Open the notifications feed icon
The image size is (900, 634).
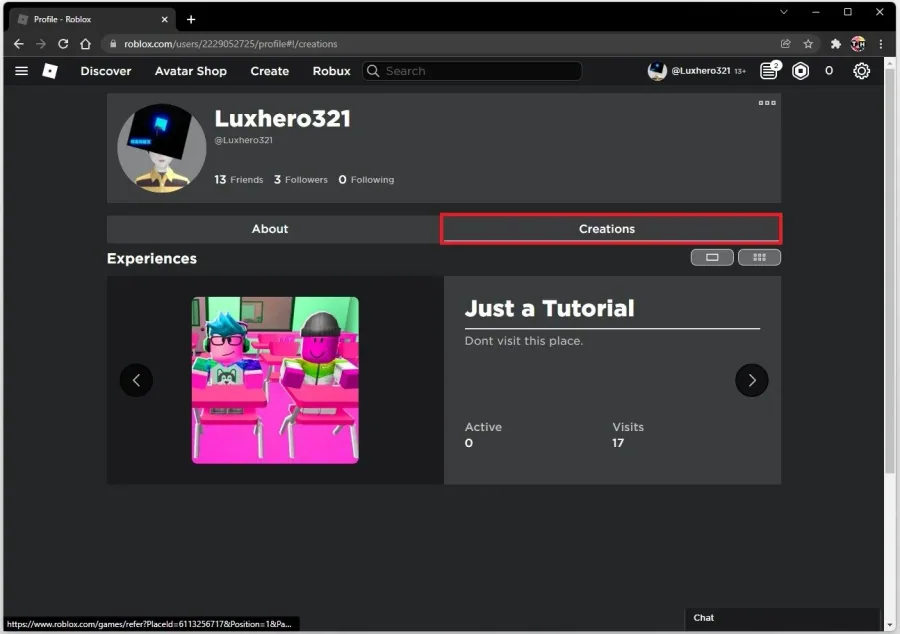[x=769, y=71]
